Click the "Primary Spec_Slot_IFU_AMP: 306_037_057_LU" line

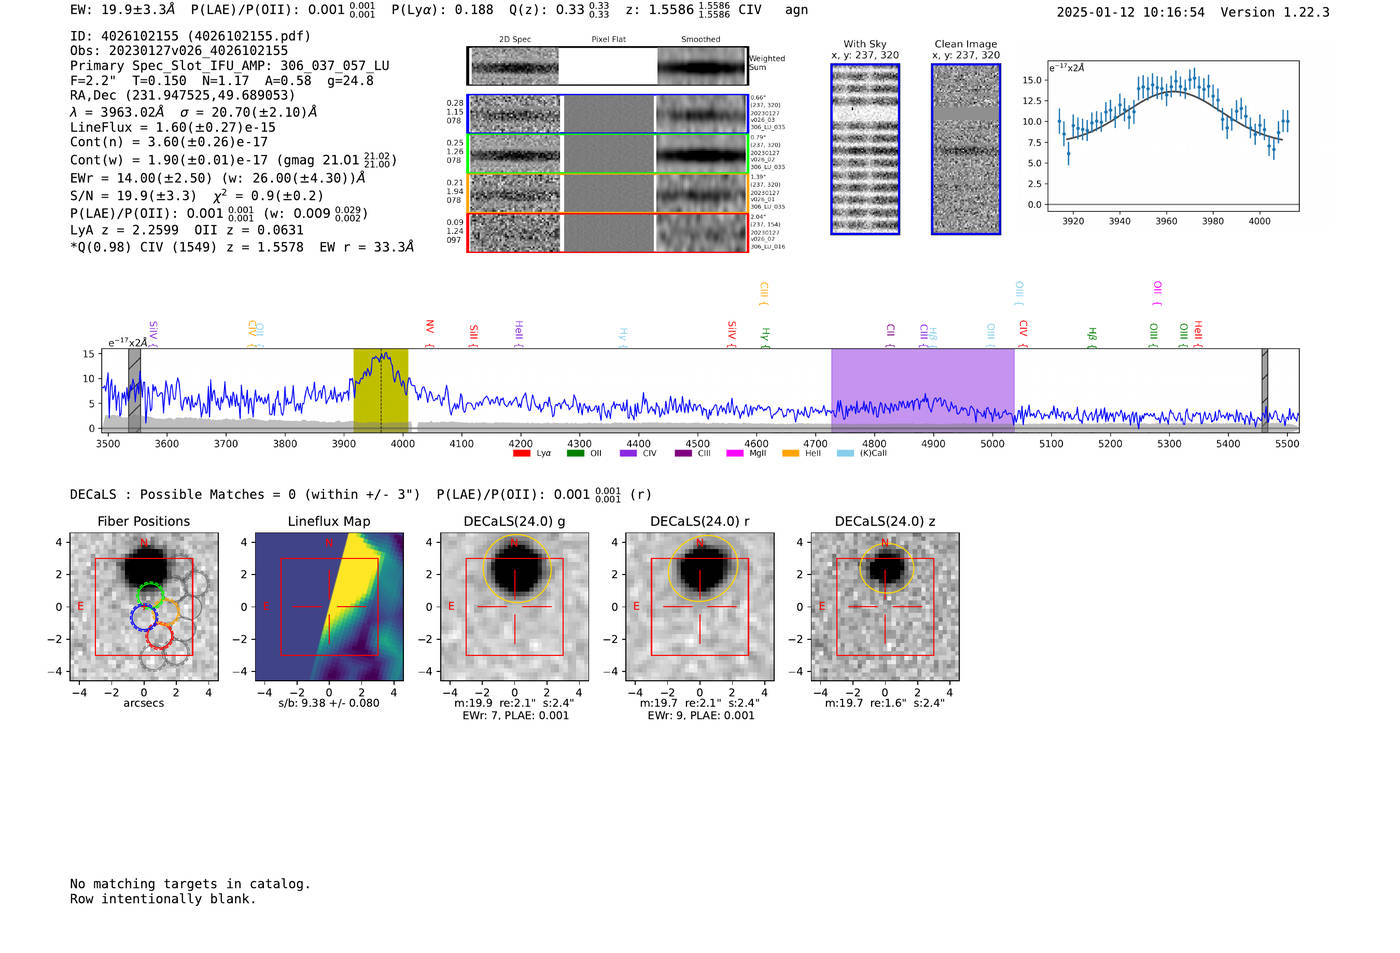pos(230,66)
